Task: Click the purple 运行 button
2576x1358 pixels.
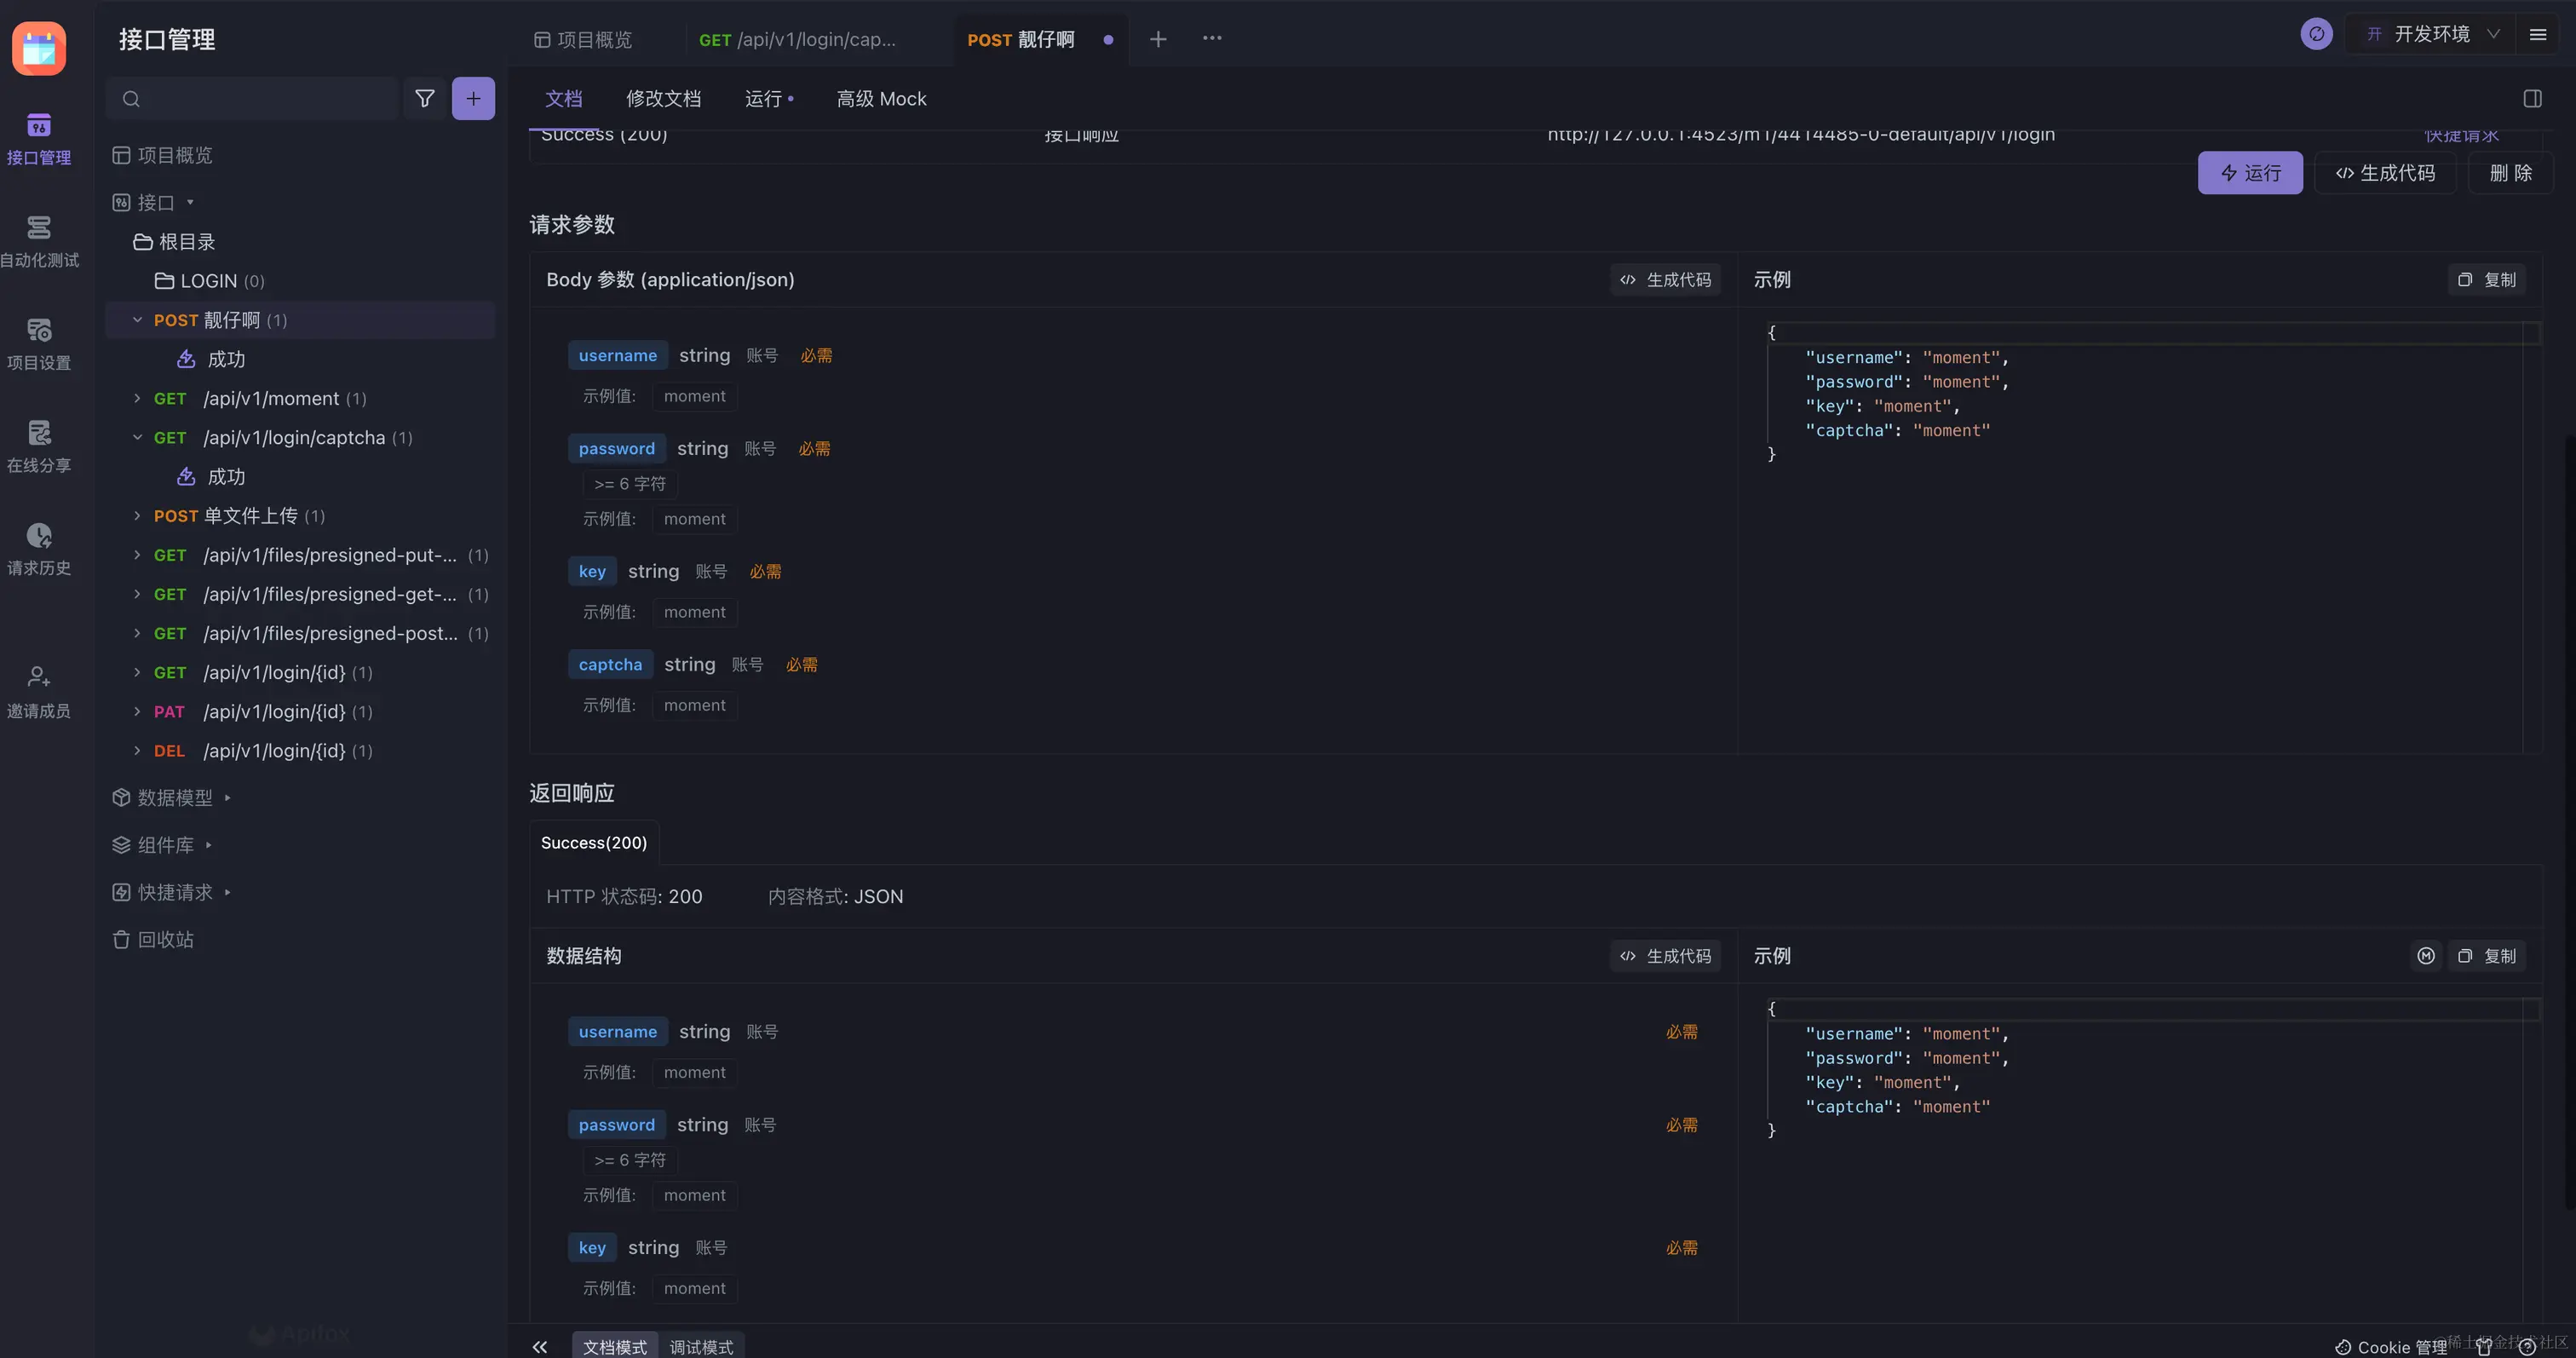Action: [x=2249, y=173]
